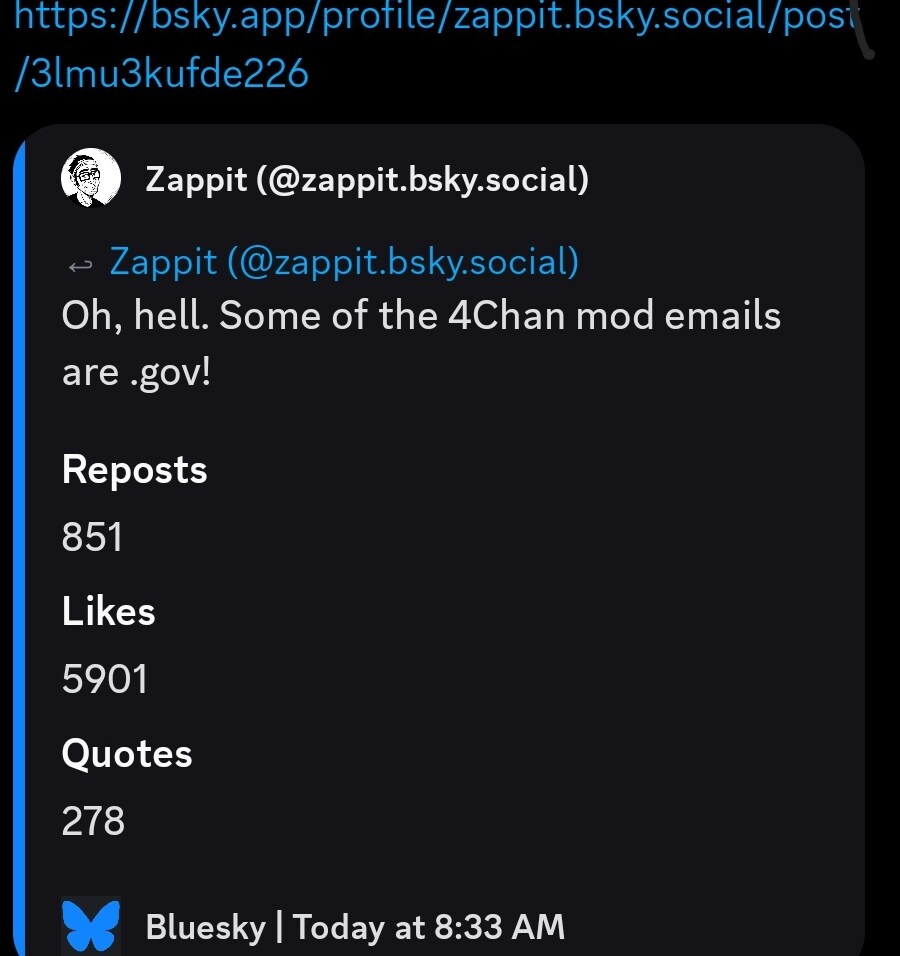Click the Reposts field label
This screenshot has height=956, width=900.
pos(134,469)
